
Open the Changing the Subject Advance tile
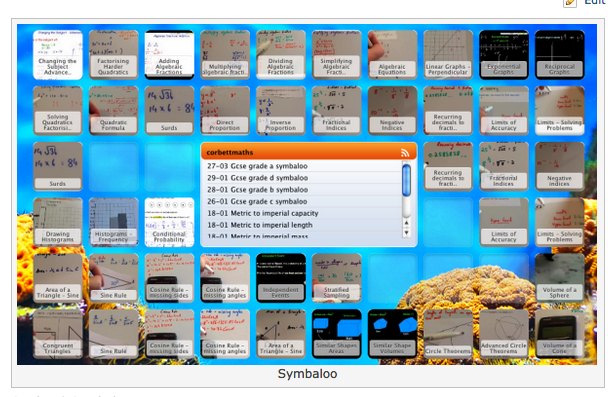coord(58,55)
